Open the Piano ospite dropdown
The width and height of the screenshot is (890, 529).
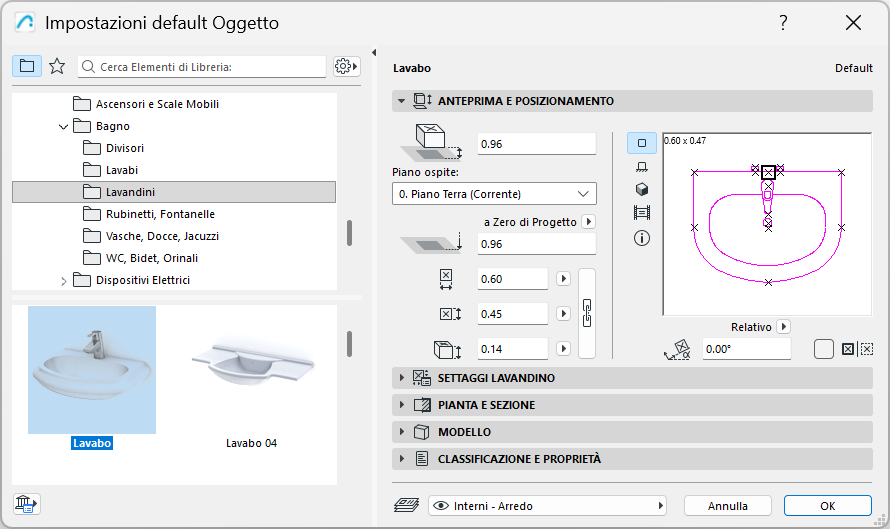tap(494, 194)
